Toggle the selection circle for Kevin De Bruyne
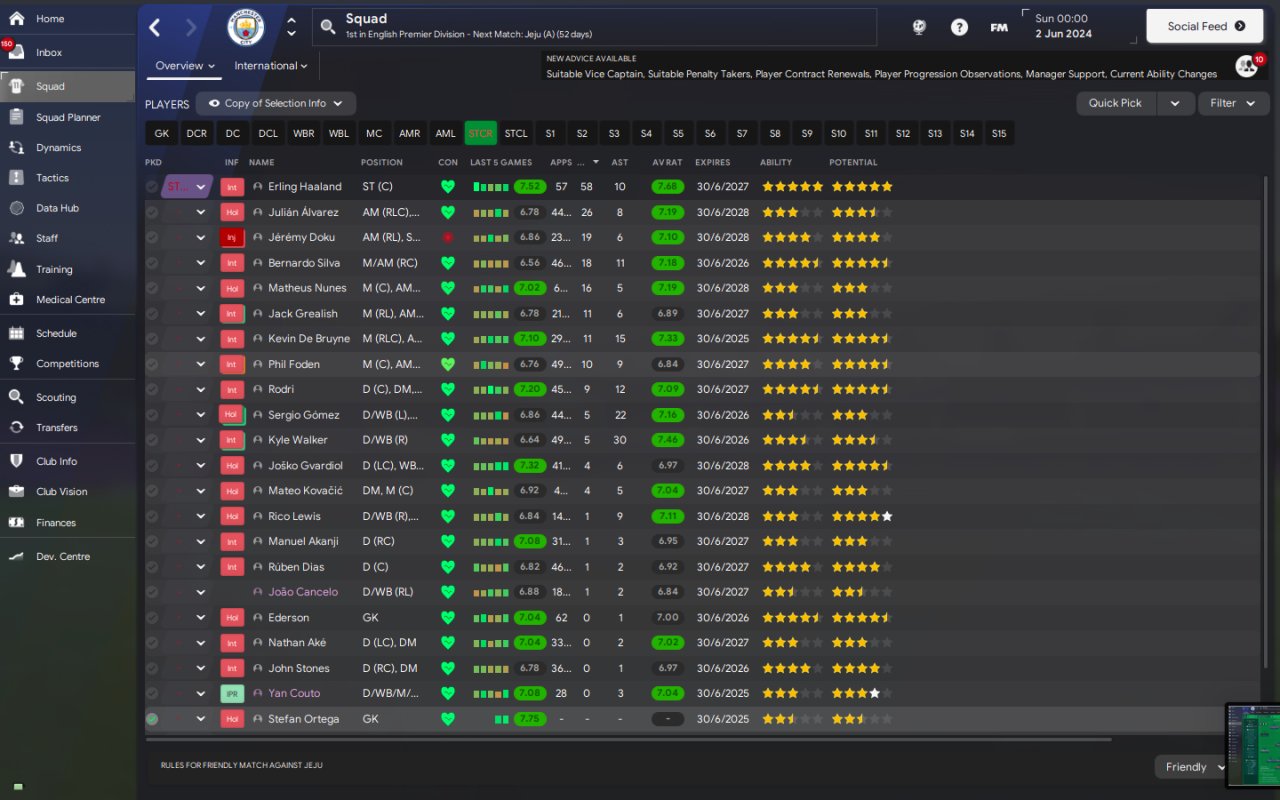 click(x=152, y=339)
